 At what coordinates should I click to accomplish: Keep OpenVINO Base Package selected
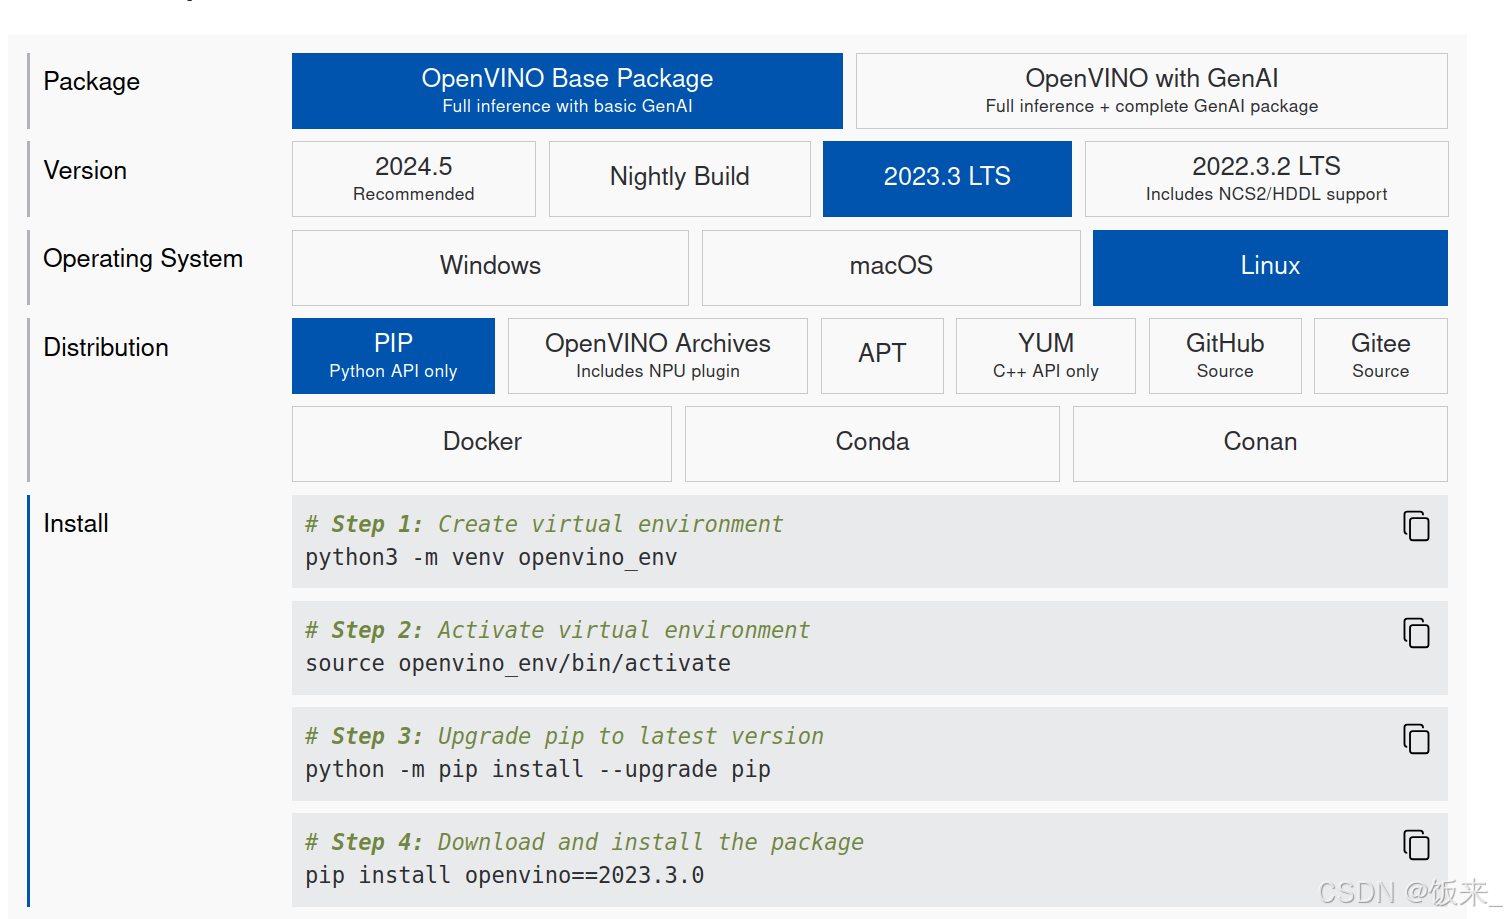point(567,90)
